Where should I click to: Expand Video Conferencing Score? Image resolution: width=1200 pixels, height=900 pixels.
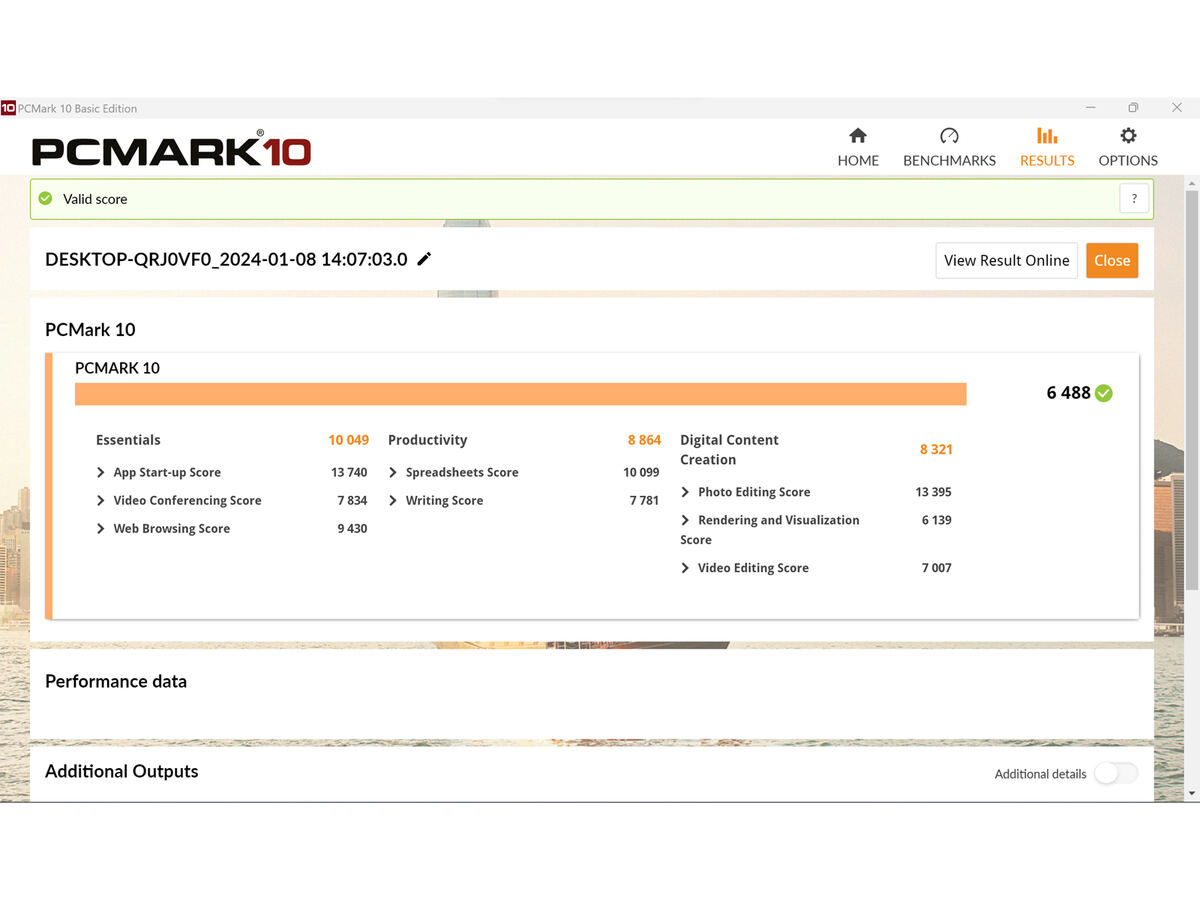(x=100, y=500)
